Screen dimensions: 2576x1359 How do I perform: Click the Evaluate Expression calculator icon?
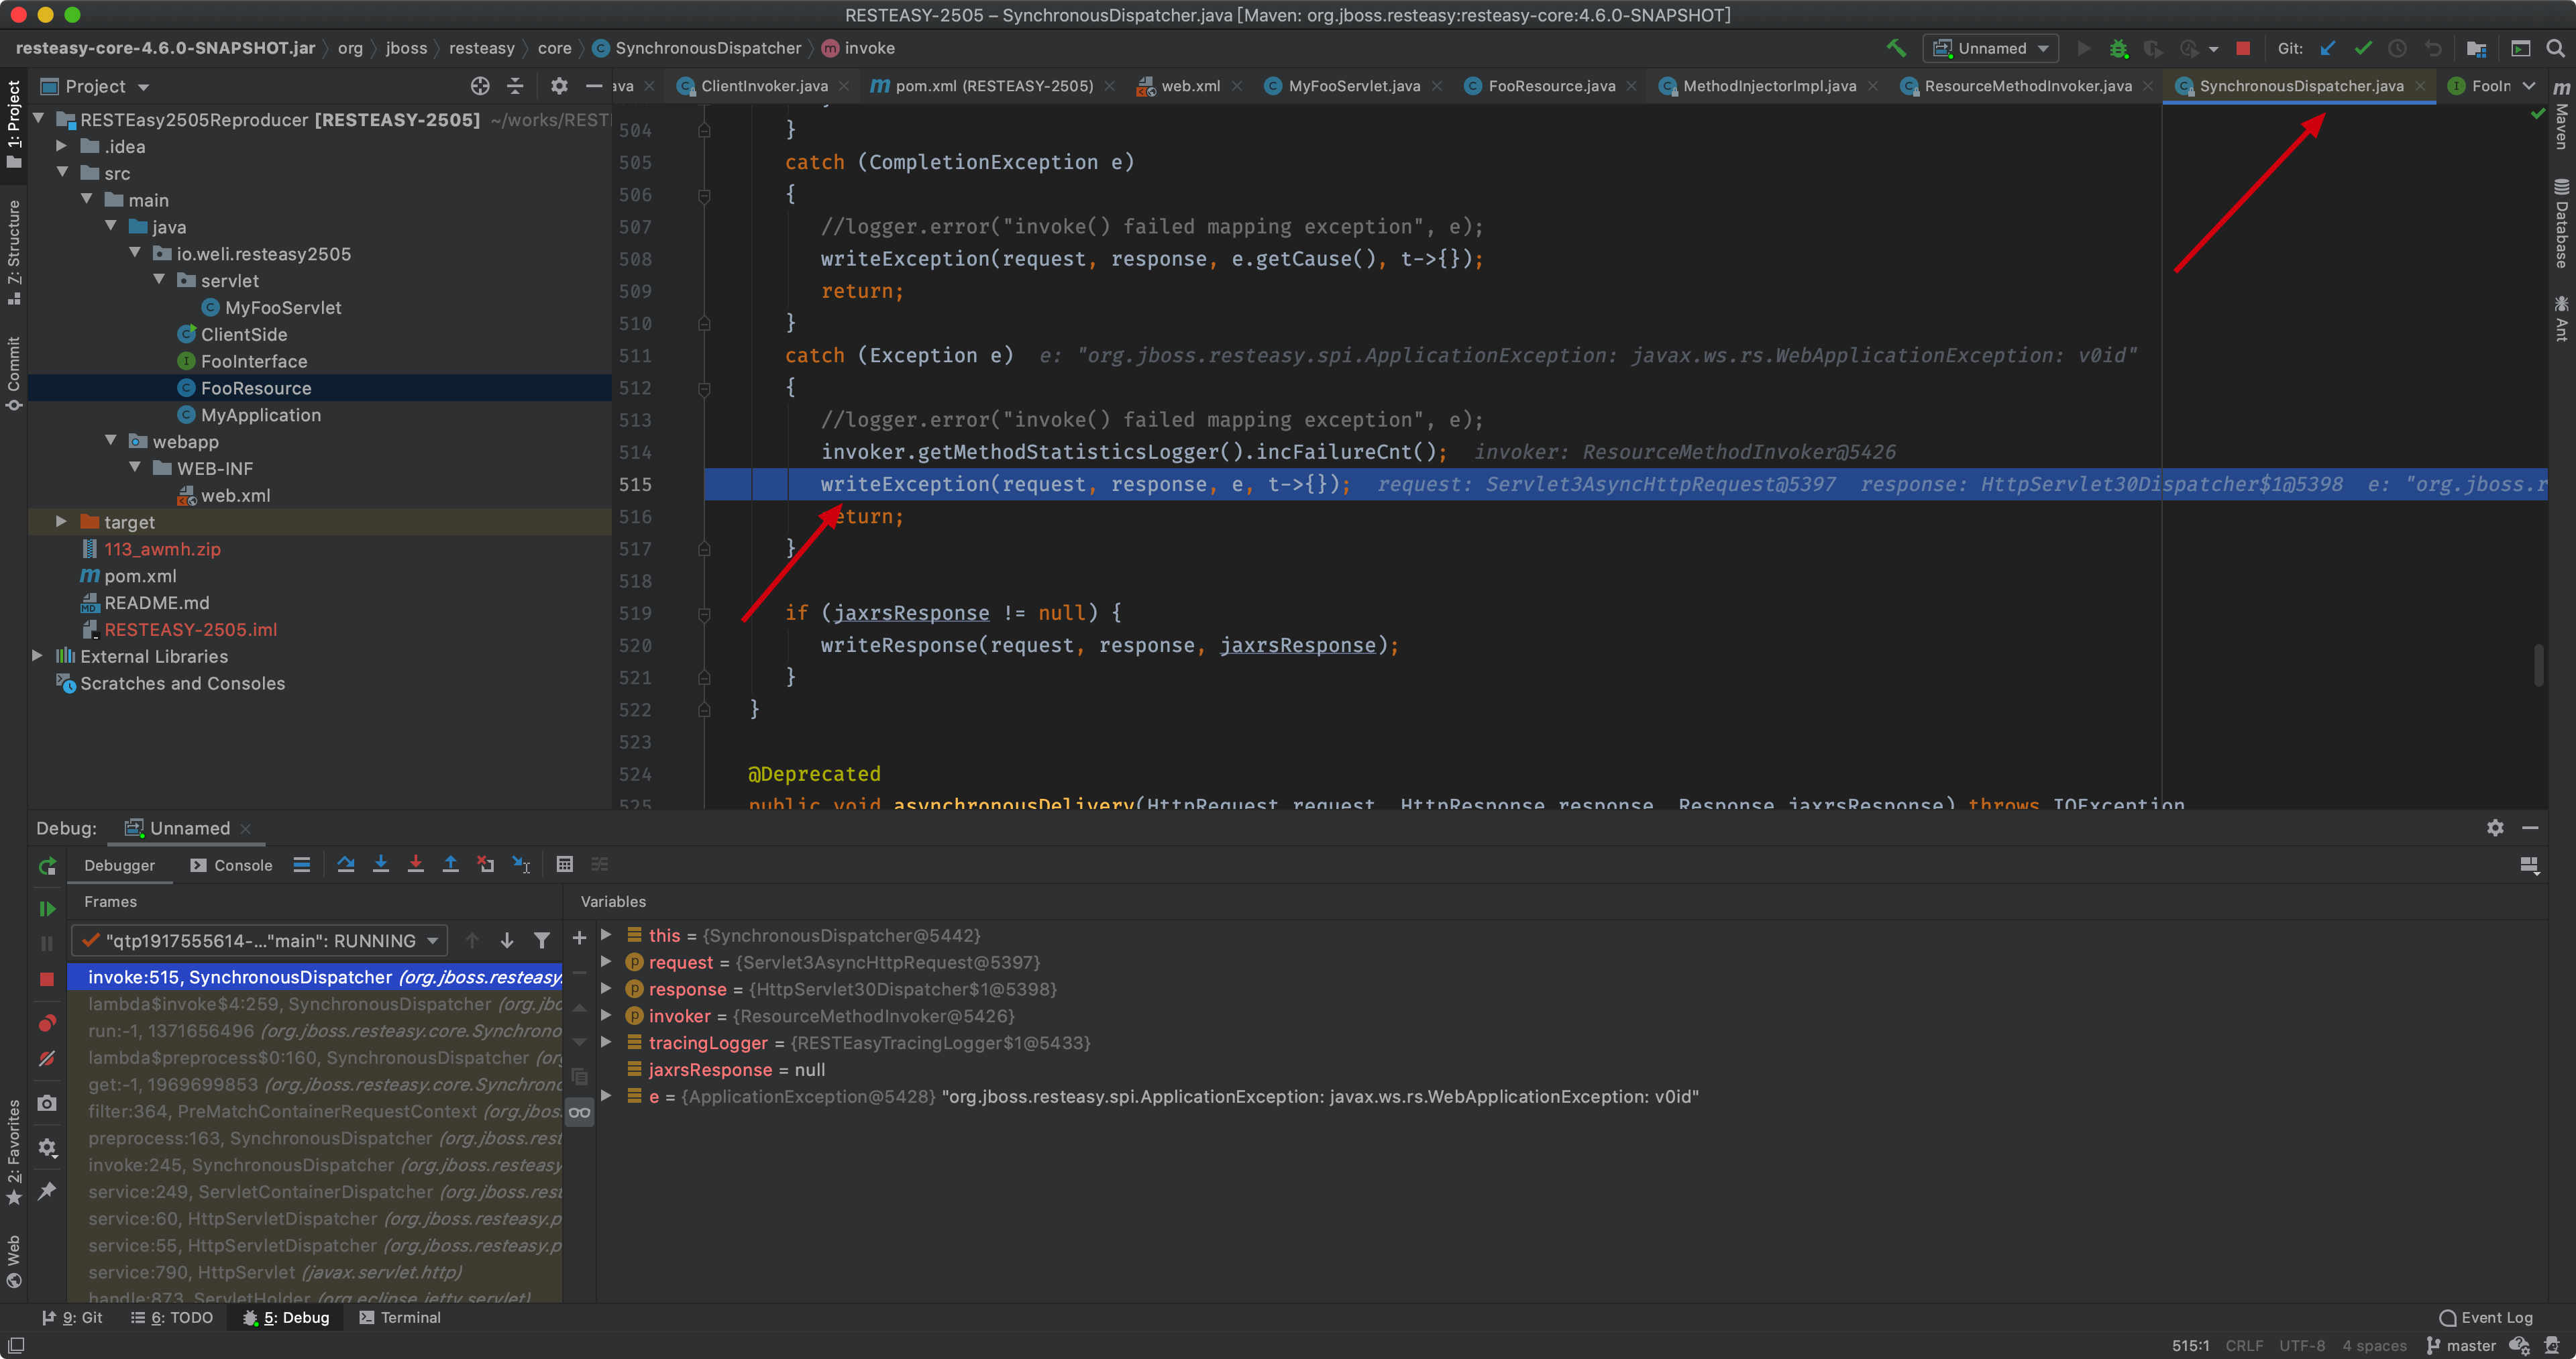click(x=565, y=865)
